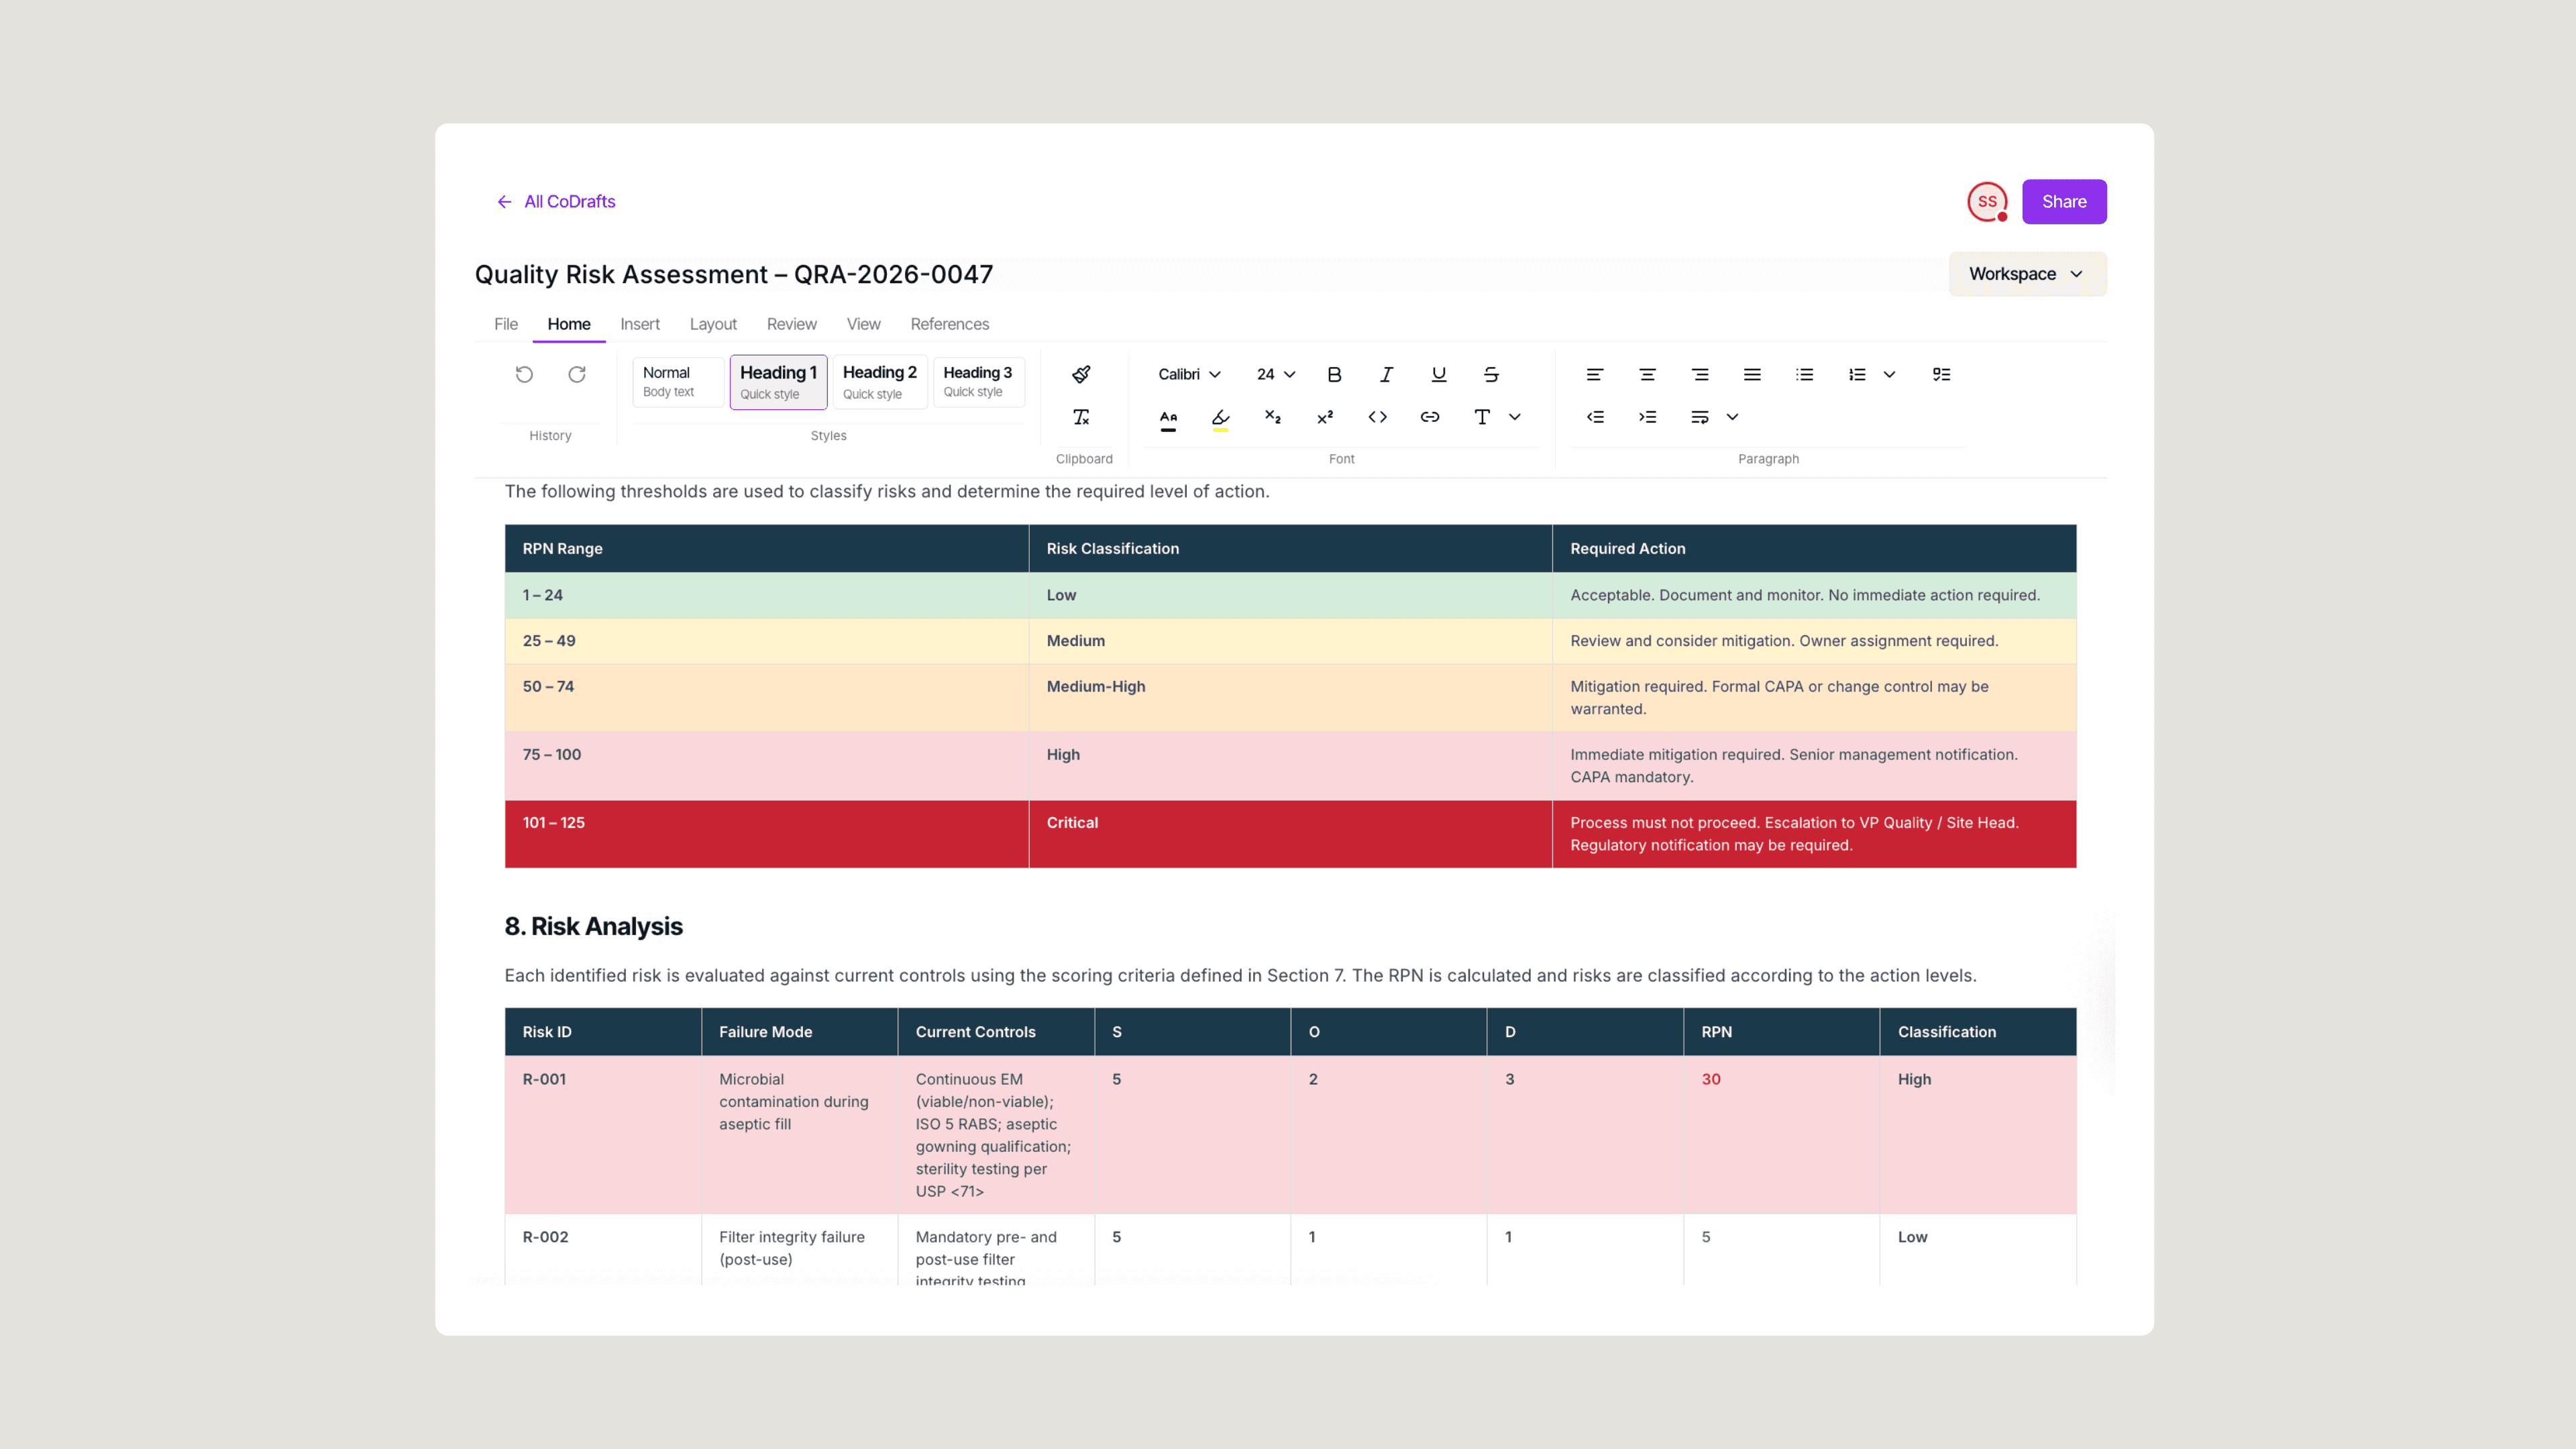The height and width of the screenshot is (1449, 2576).
Task: Click the text highlight color icon
Action: click(x=1220, y=417)
